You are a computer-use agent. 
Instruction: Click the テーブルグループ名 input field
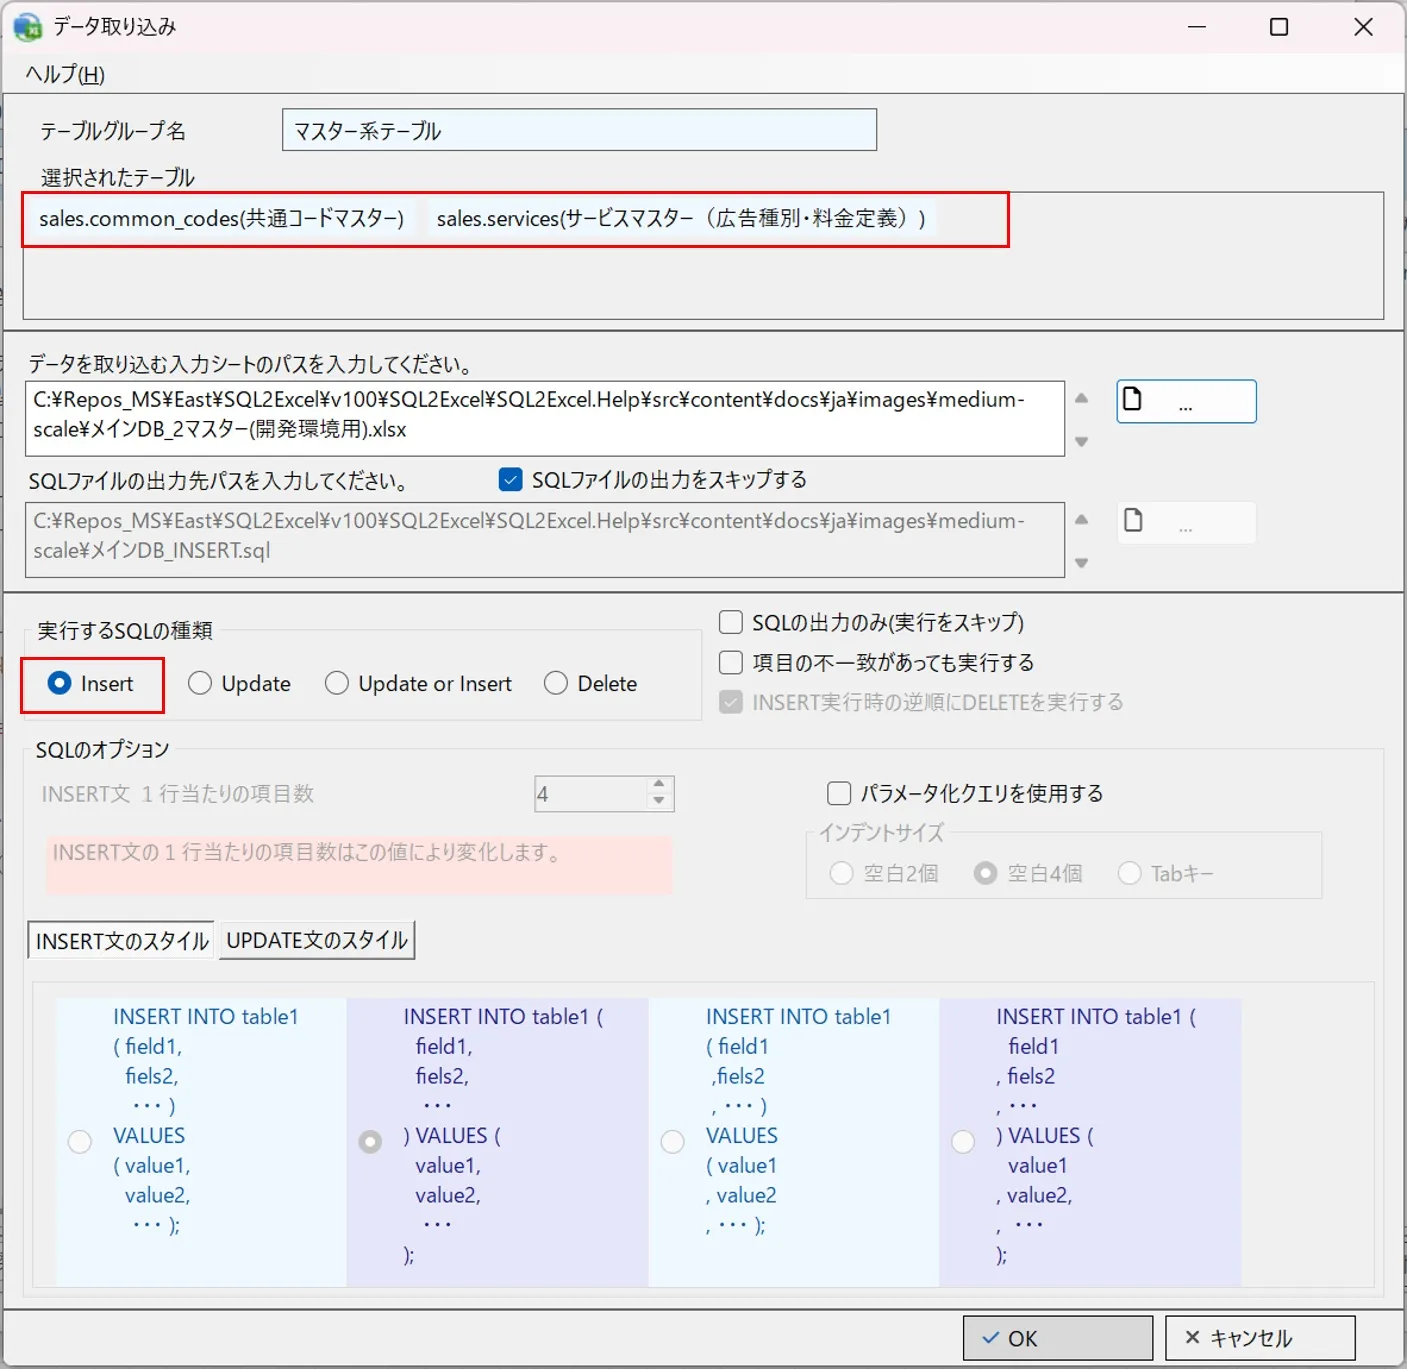(579, 130)
